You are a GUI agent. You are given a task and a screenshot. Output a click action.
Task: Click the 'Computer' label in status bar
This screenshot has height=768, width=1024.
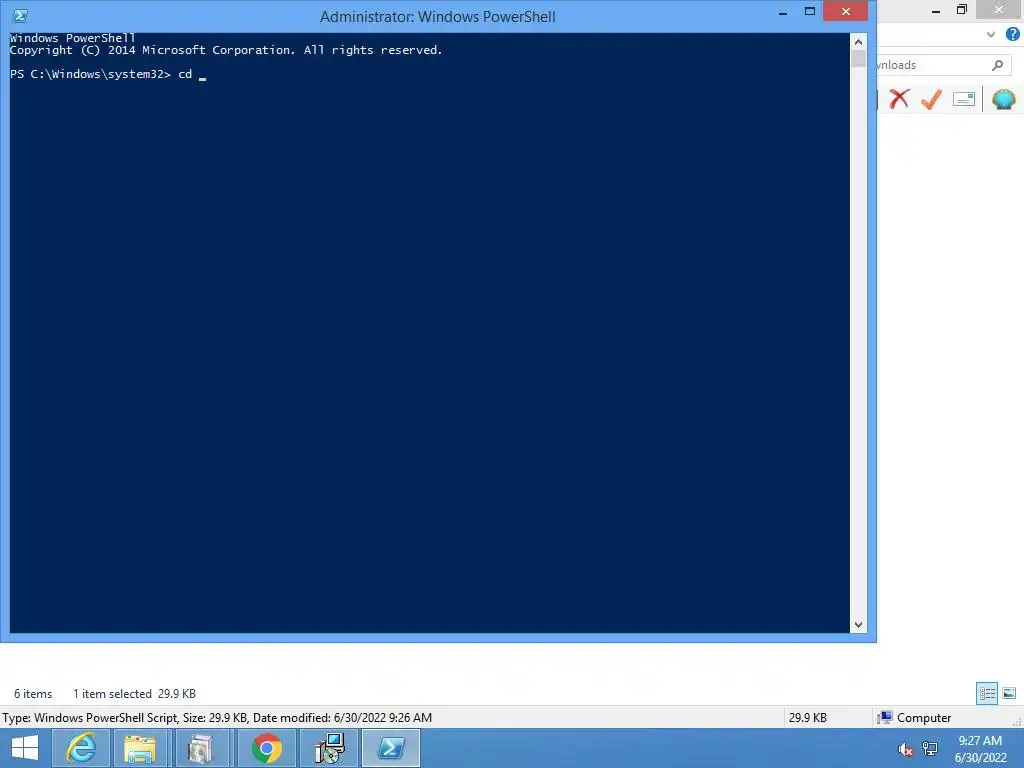tap(924, 718)
